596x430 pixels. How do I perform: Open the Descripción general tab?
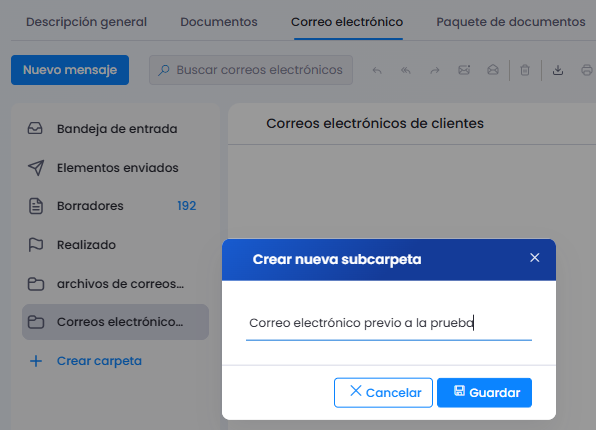(x=86, y=22)
